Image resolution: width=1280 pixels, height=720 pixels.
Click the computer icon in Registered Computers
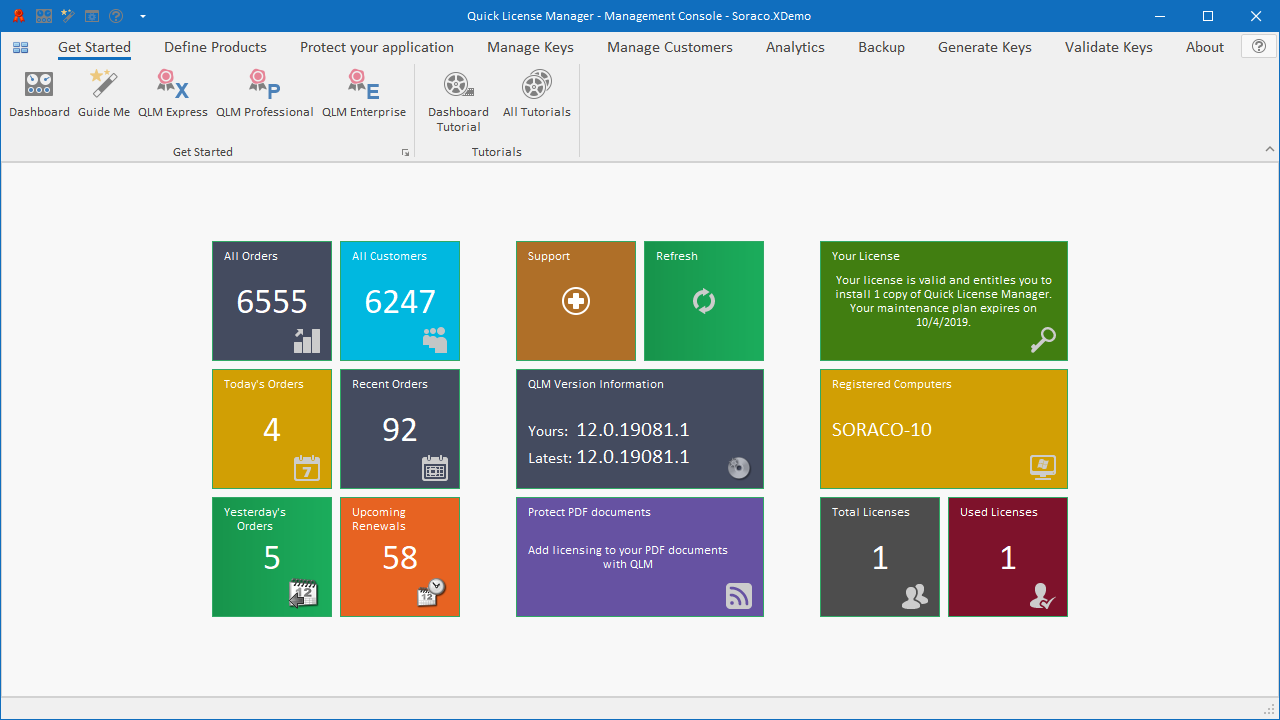pyautogui.click(x=1043, y=468)
